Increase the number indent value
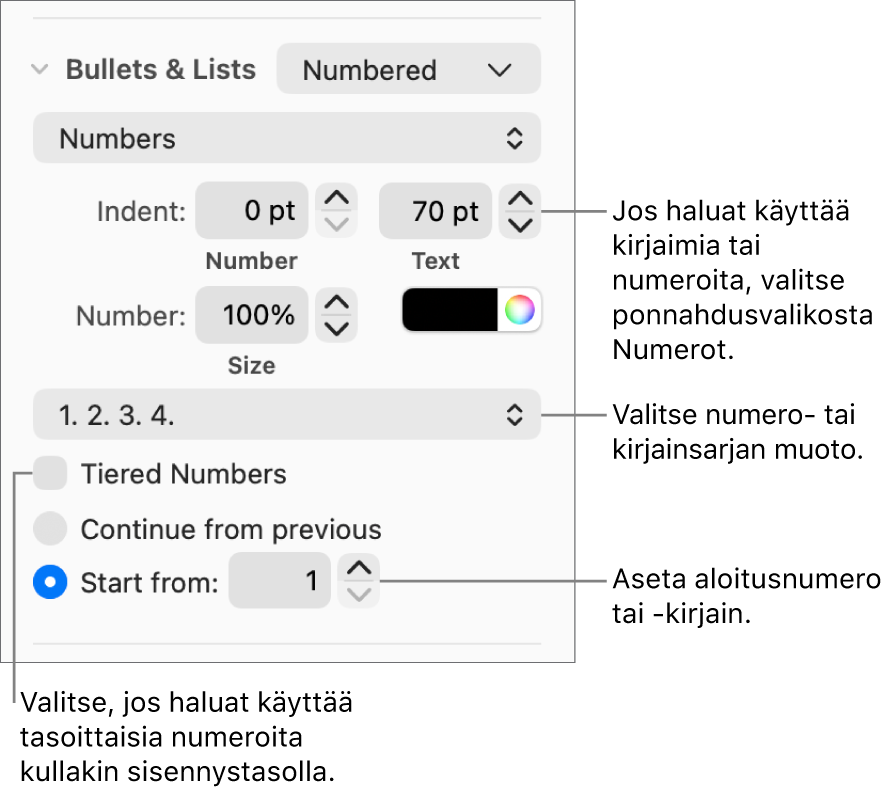The height and width of the screenshot is (798, 894). tap(337, 199)
